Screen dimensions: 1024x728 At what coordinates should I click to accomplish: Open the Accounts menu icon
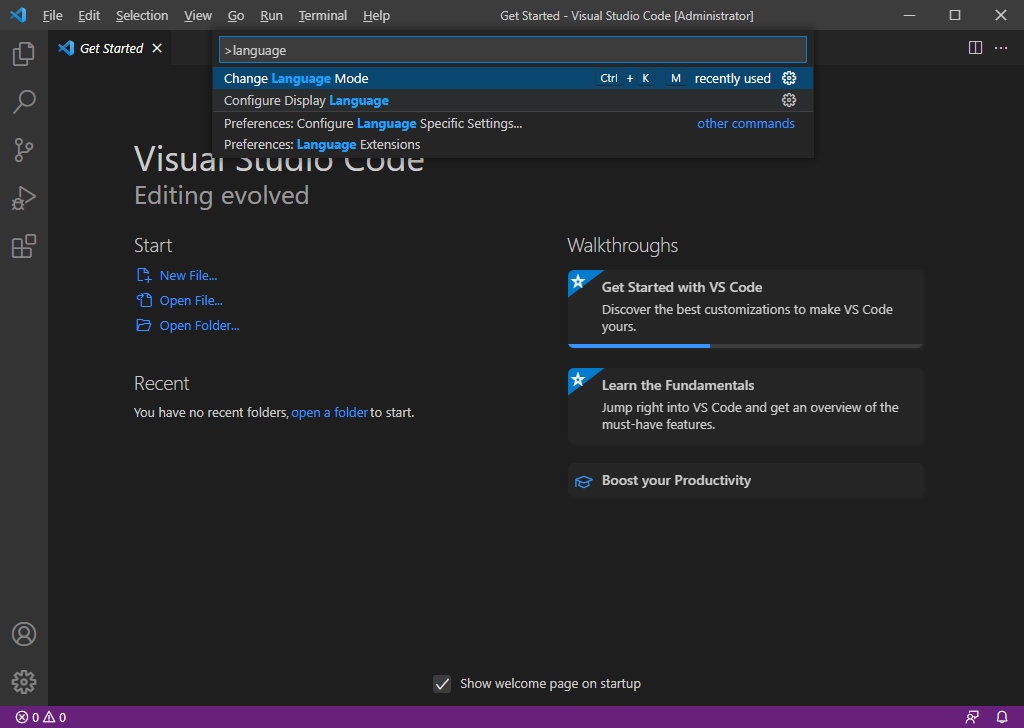pyautogui.click(x=24, y=634)
